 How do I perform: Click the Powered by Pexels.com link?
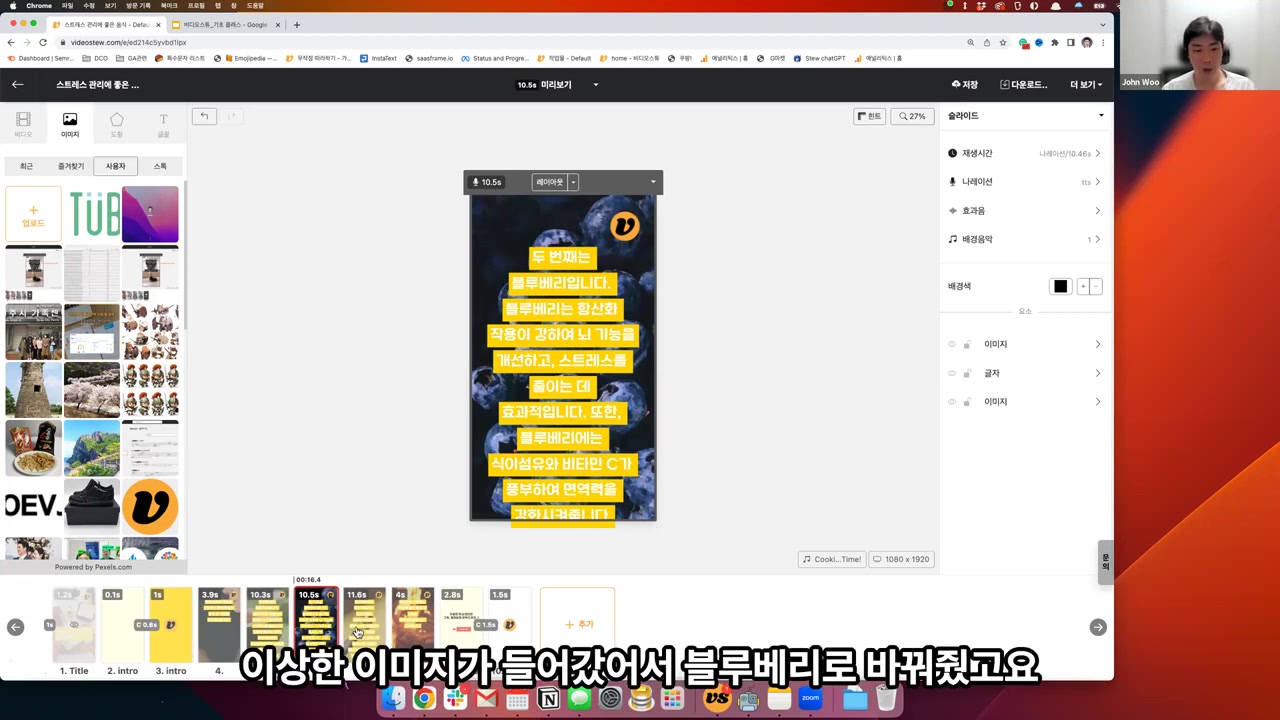[93, 567]
